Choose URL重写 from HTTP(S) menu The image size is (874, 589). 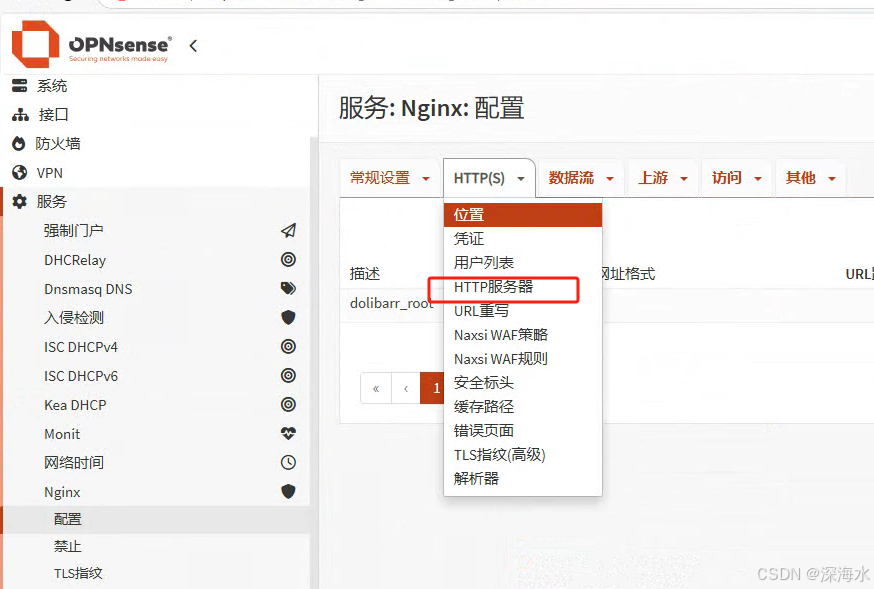pyautogui.click(x=523, y=311)
